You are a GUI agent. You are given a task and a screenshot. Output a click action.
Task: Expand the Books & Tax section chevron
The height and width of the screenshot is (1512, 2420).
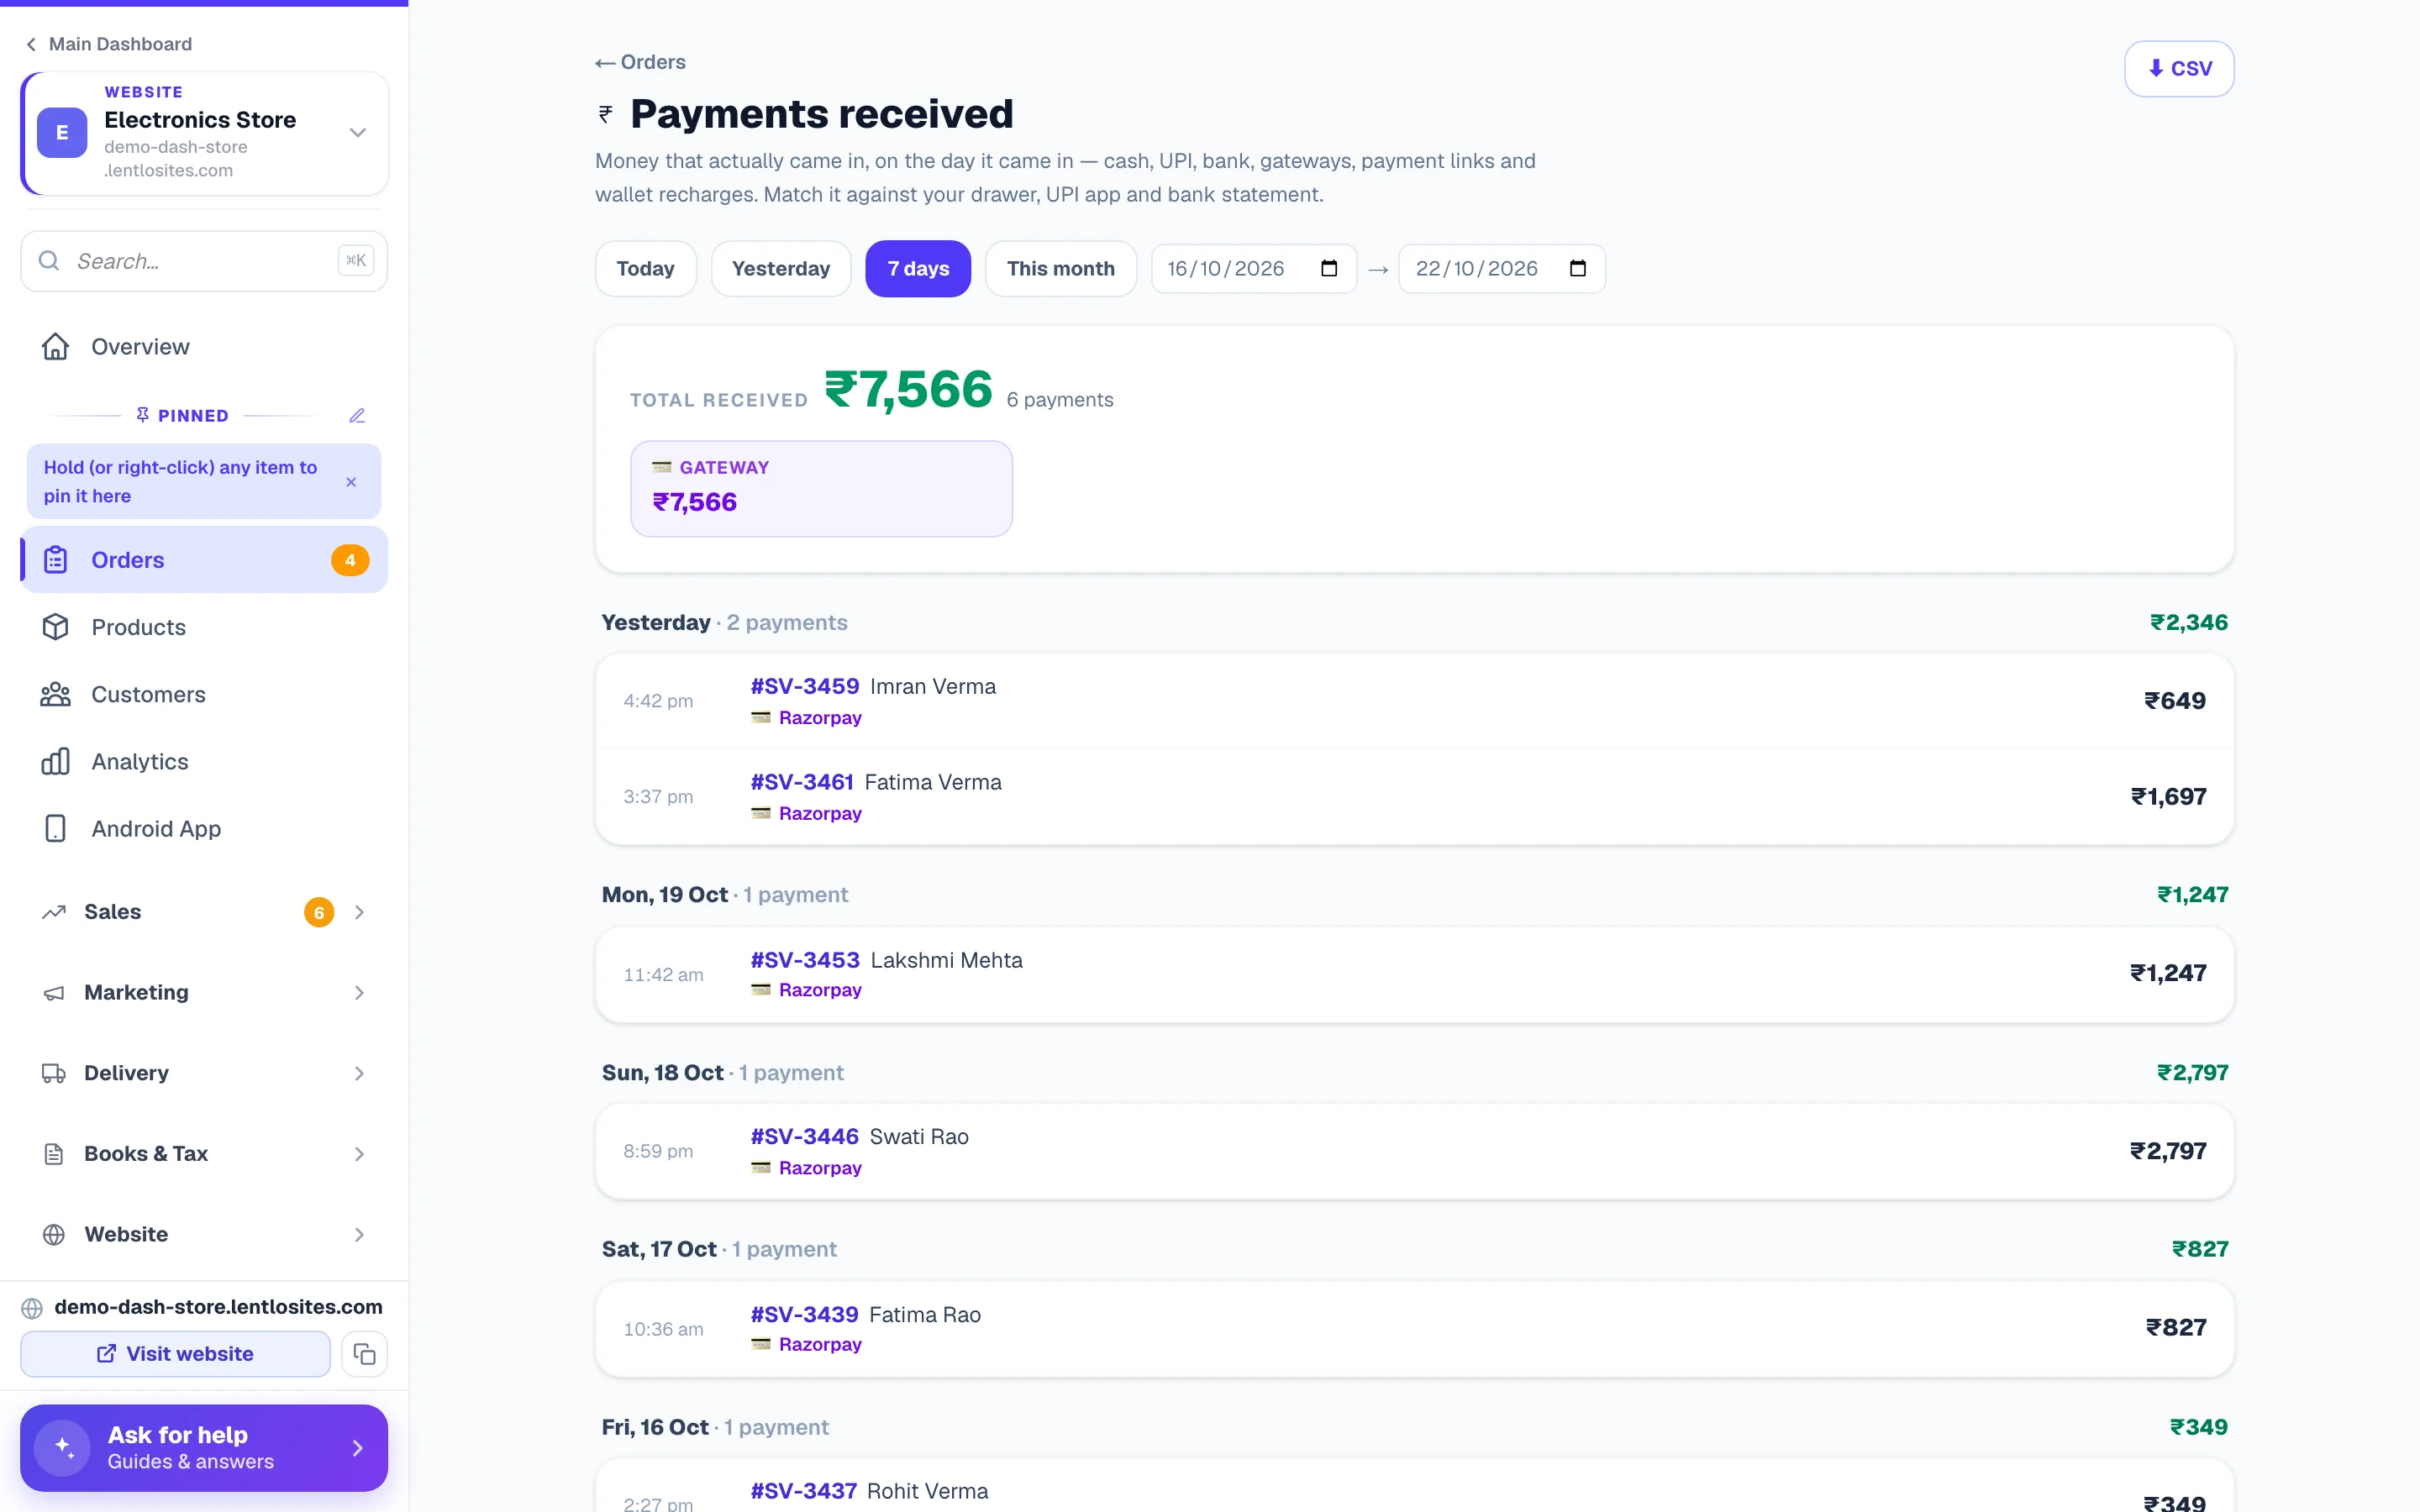click(359, 1154)
